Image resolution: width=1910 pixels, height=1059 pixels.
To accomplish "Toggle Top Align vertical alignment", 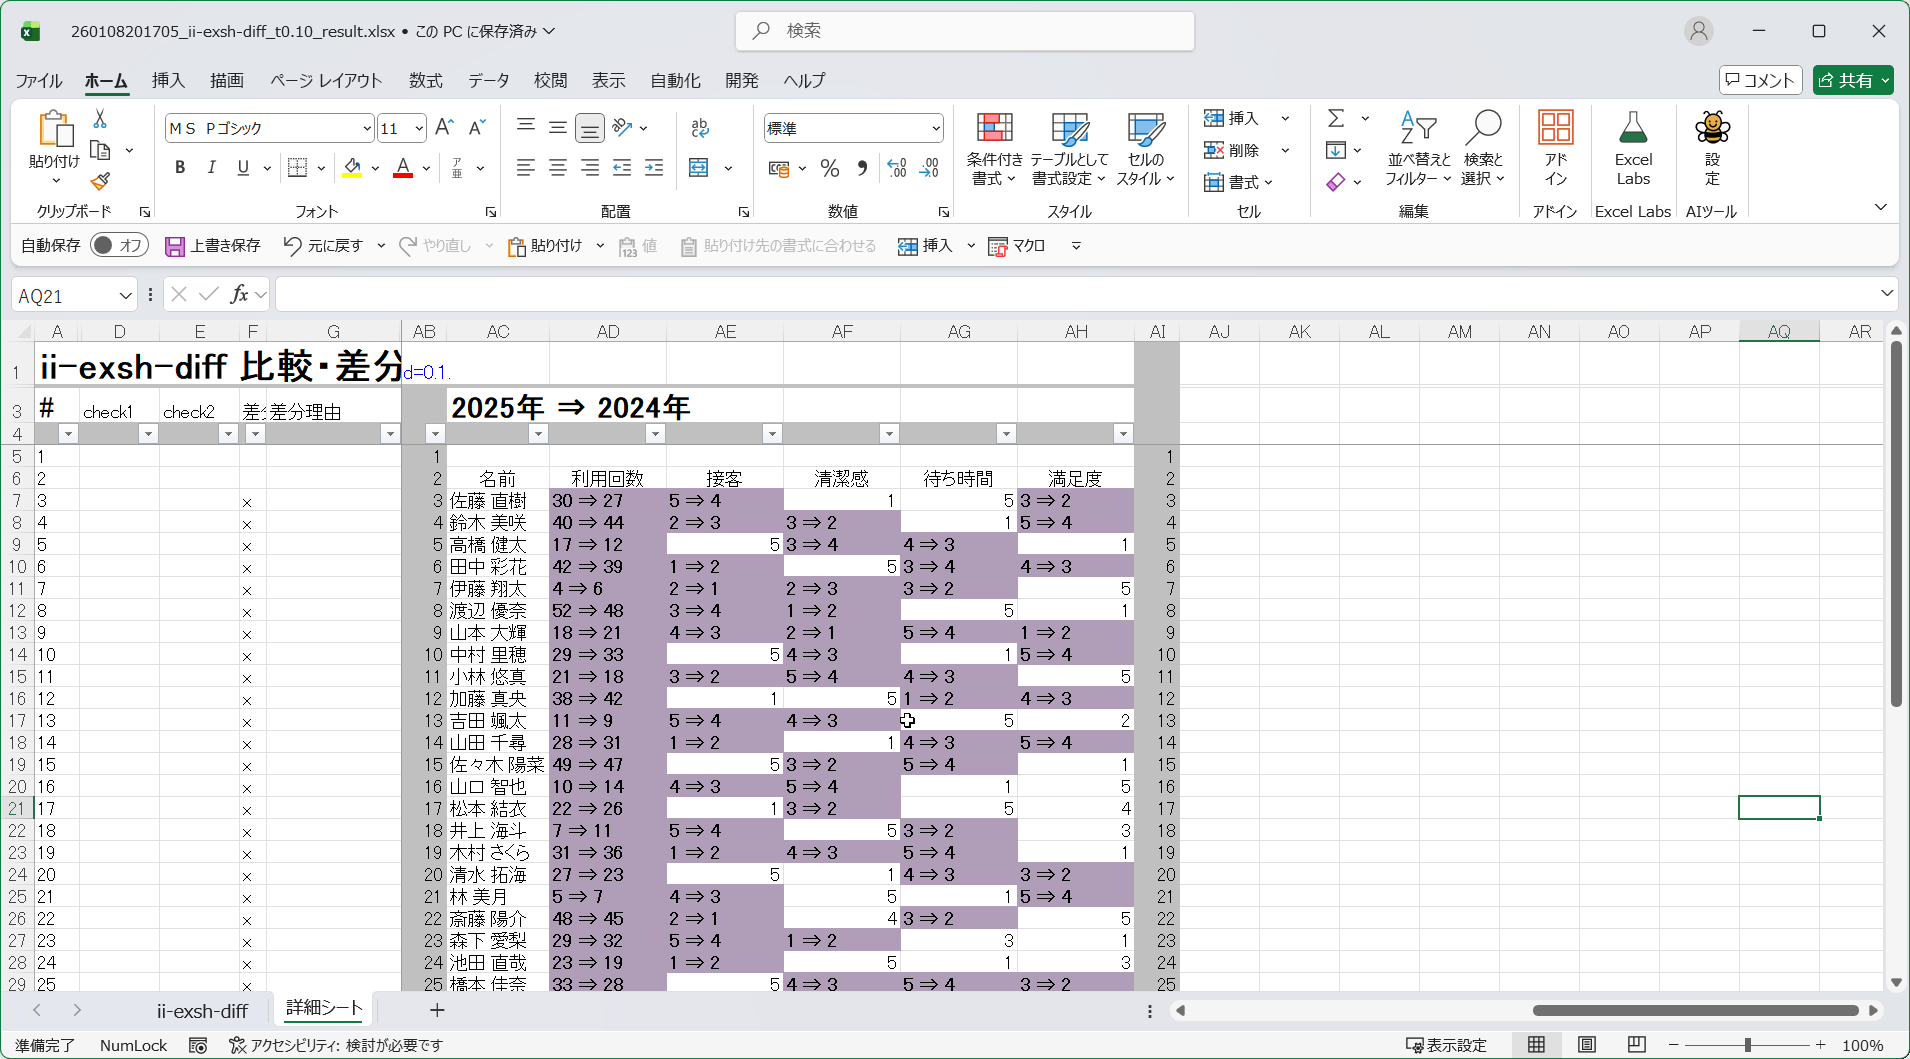I will click(x=526, y=127).
